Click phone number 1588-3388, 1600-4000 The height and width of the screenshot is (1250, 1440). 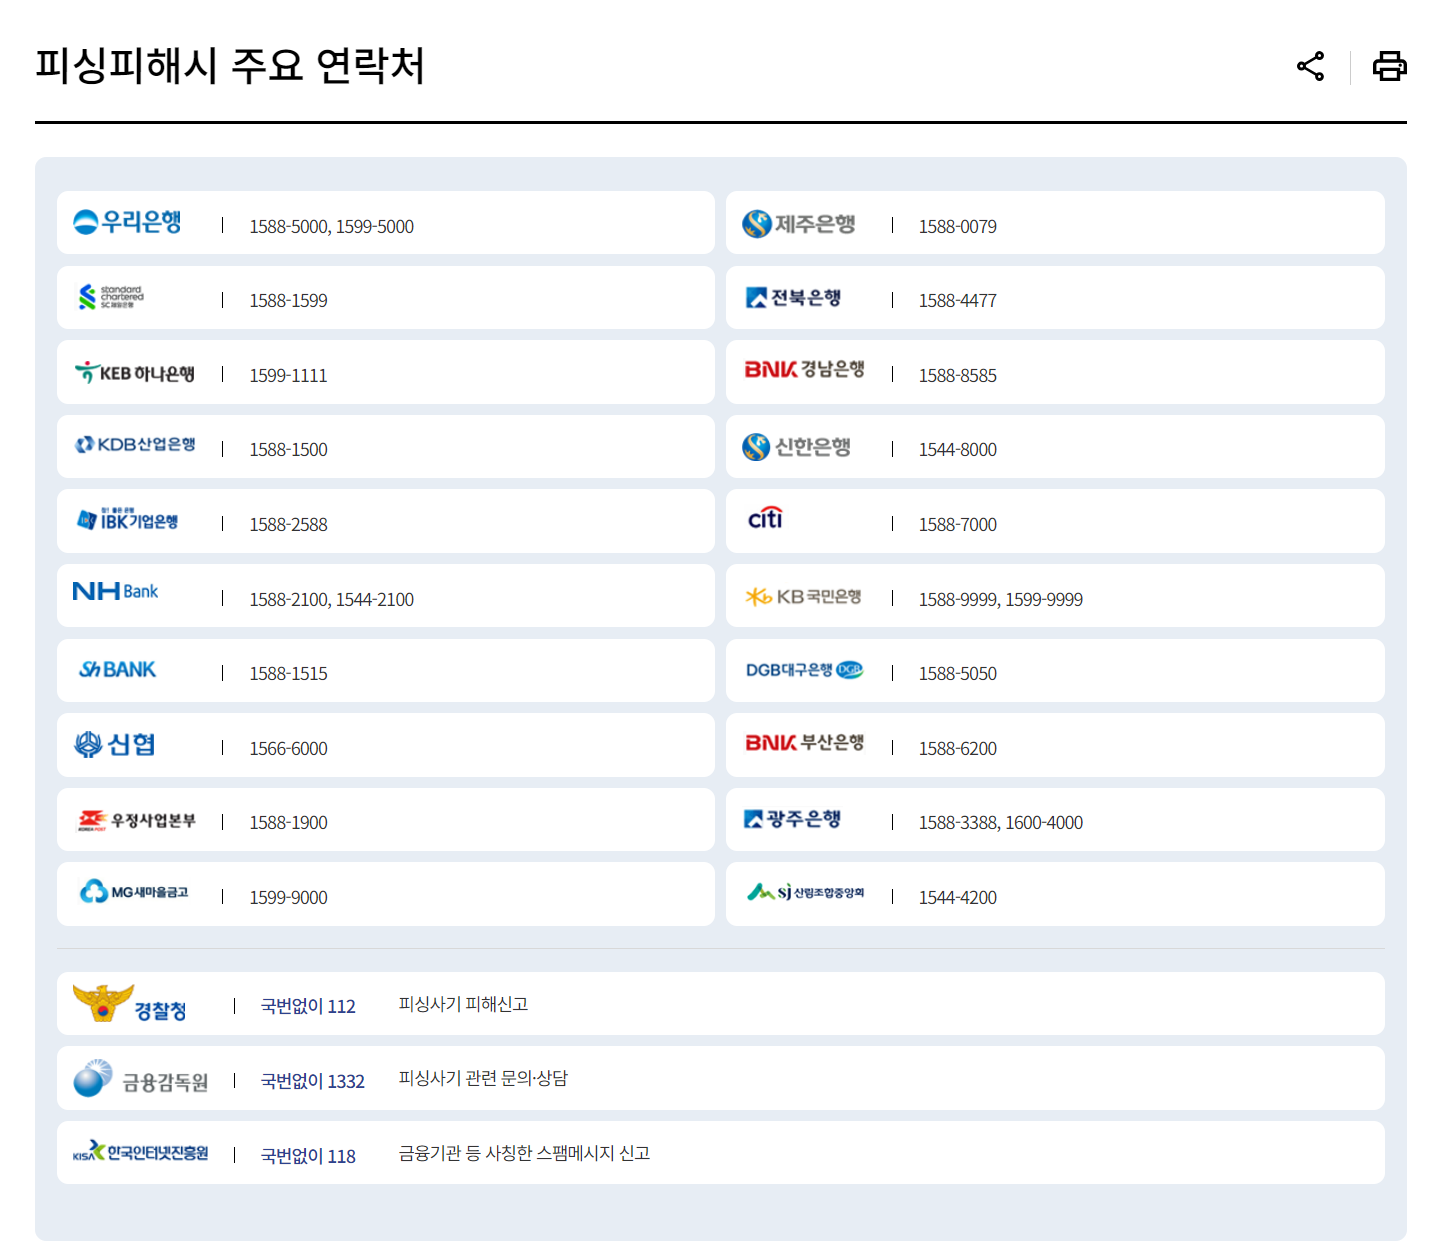[x=1000, y=823]
